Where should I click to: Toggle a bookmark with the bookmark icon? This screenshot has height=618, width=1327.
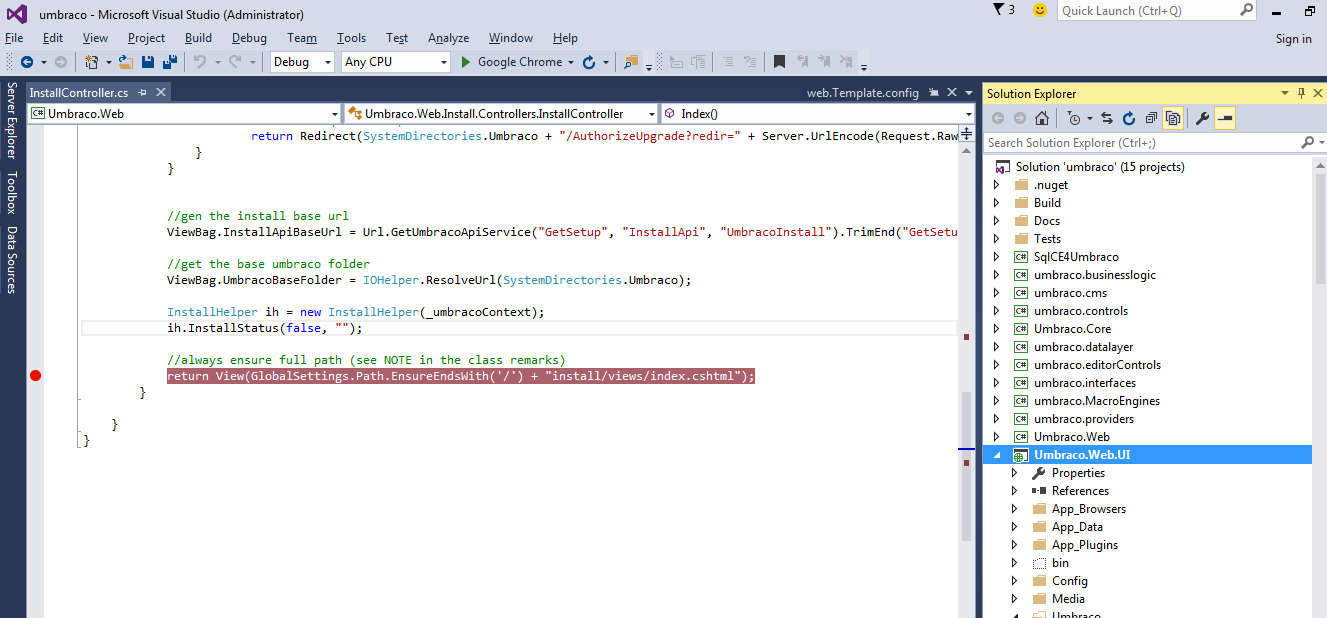779,62
